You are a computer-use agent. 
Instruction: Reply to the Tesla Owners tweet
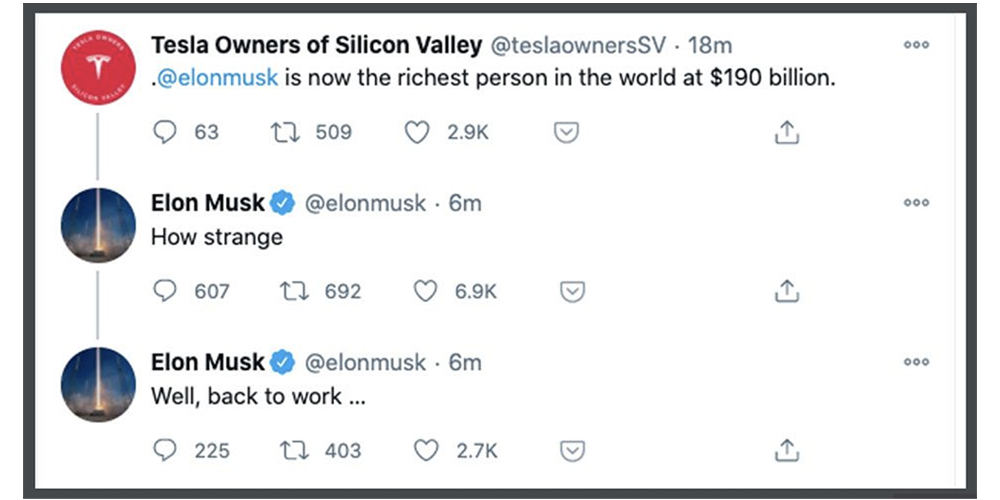coord(165,132)
